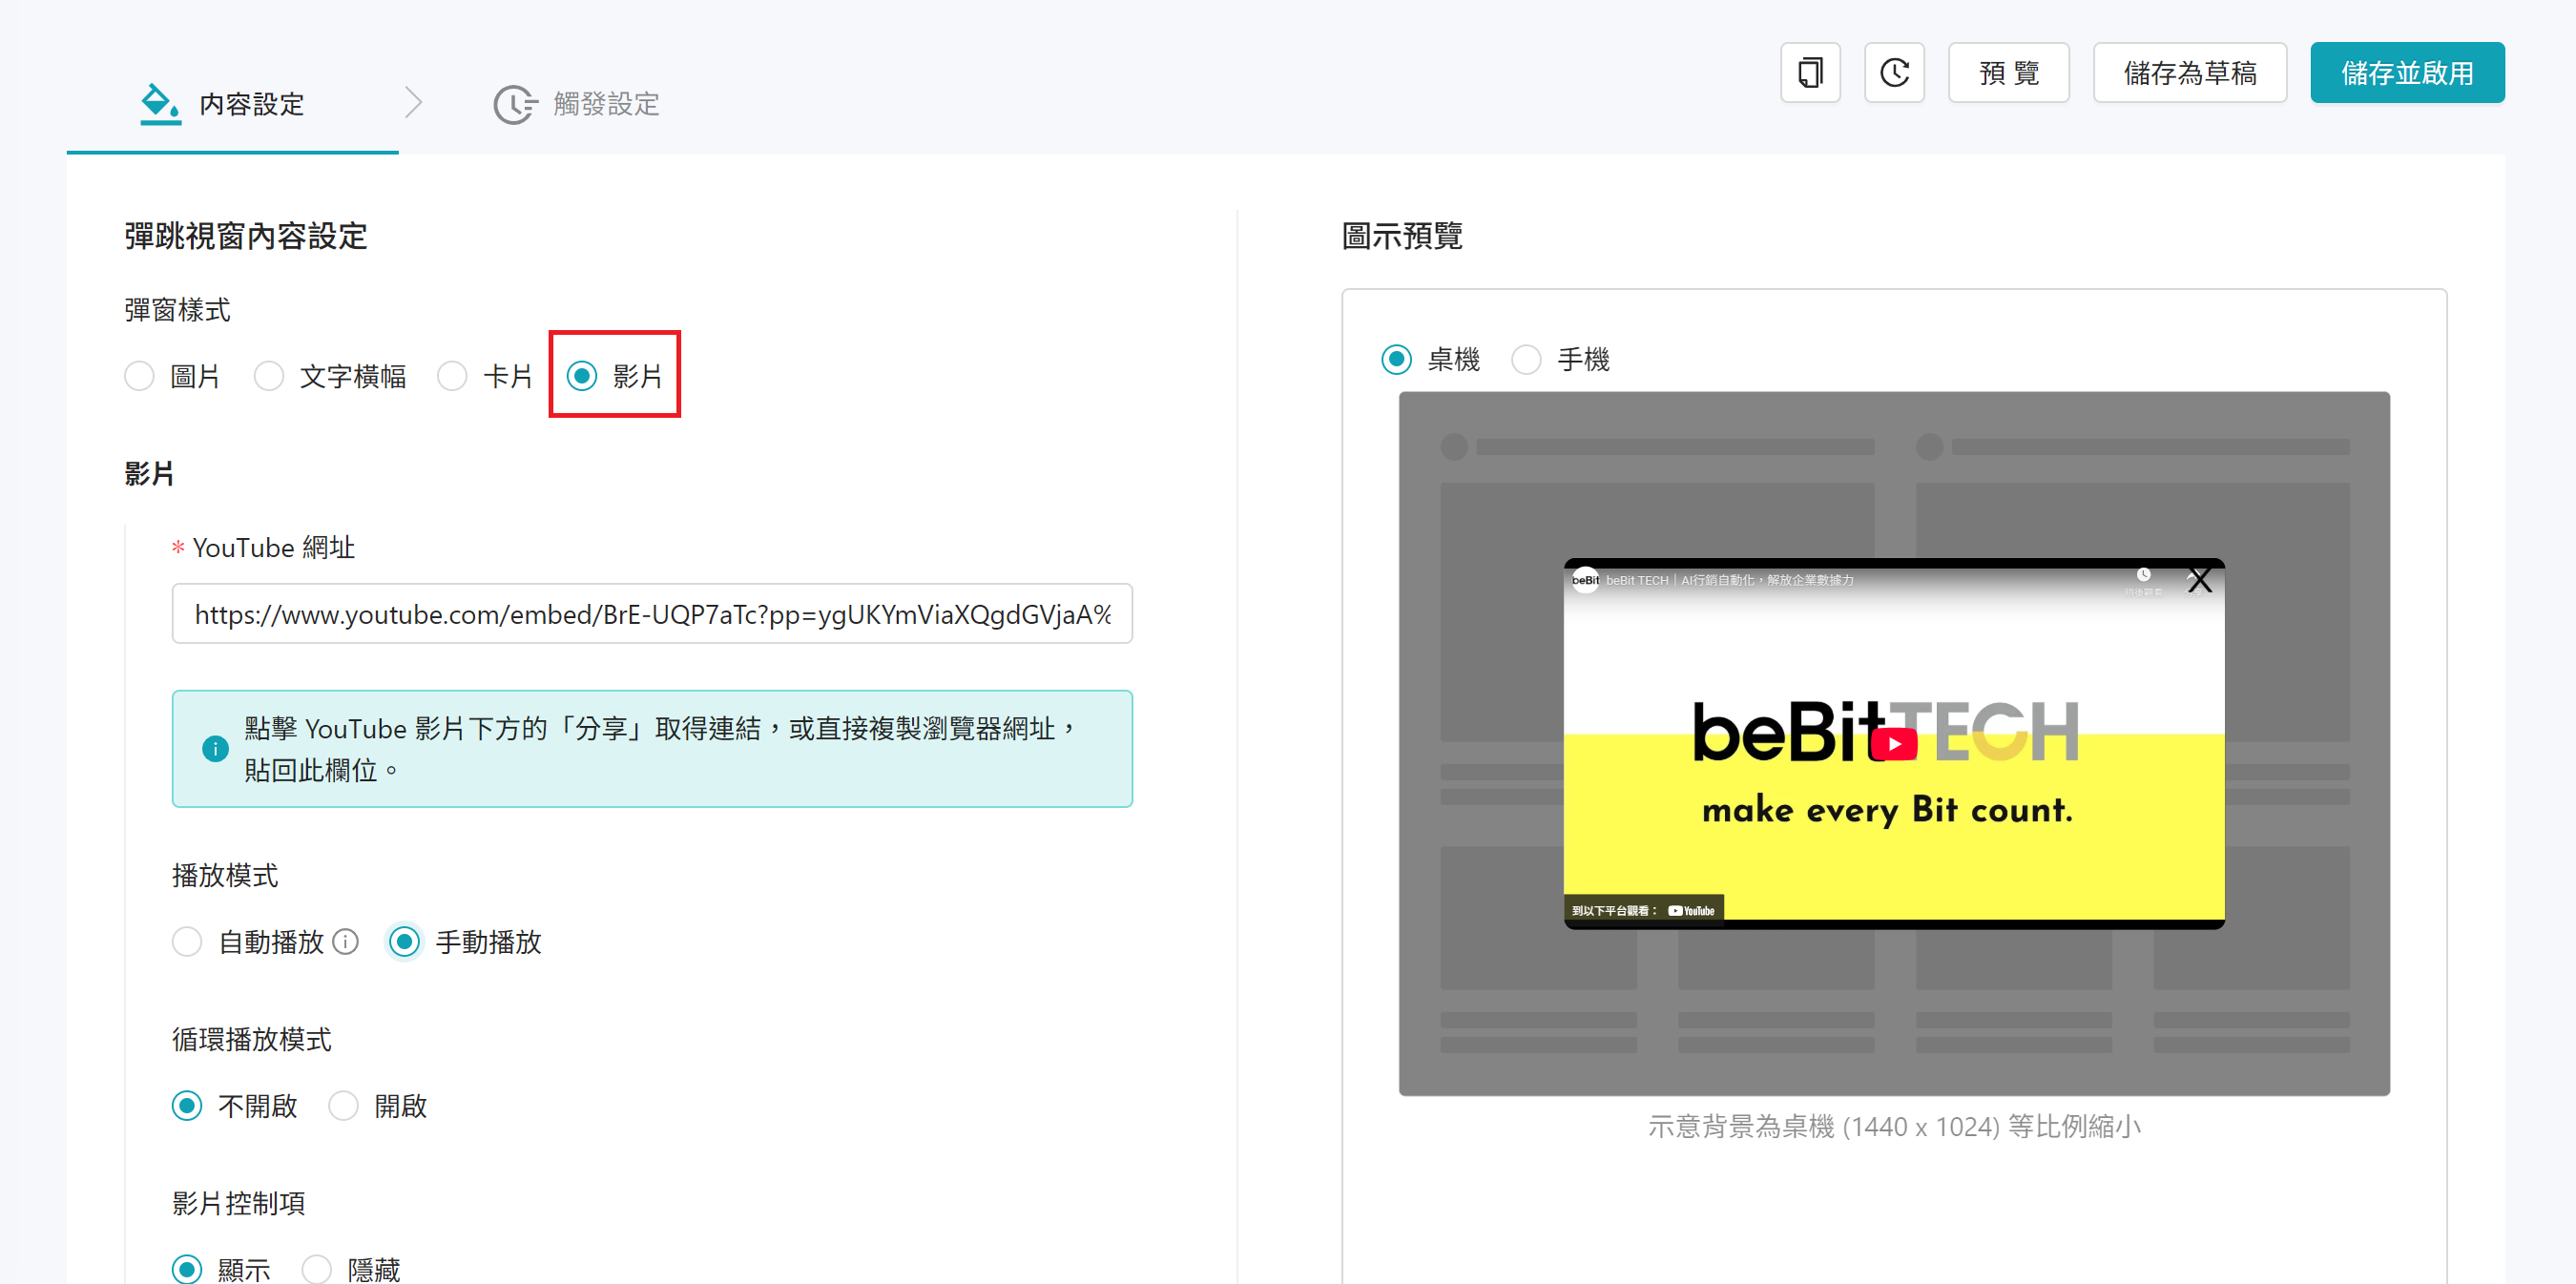Click the copy/duplicate icon in top toolbar
This screenshot has width=2576, height=1284.
point(1810,72)
